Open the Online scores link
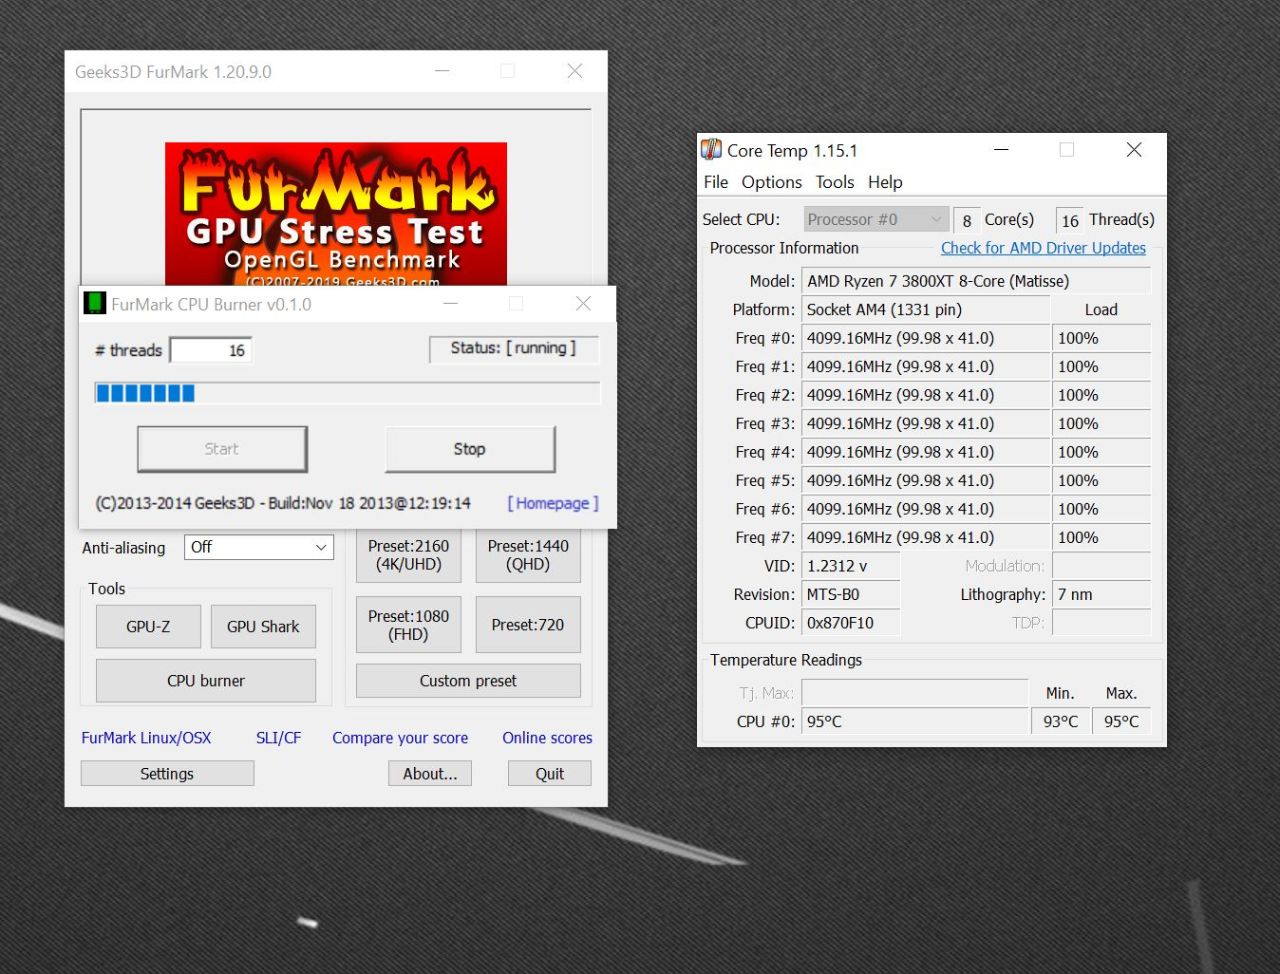 (547, 738)
